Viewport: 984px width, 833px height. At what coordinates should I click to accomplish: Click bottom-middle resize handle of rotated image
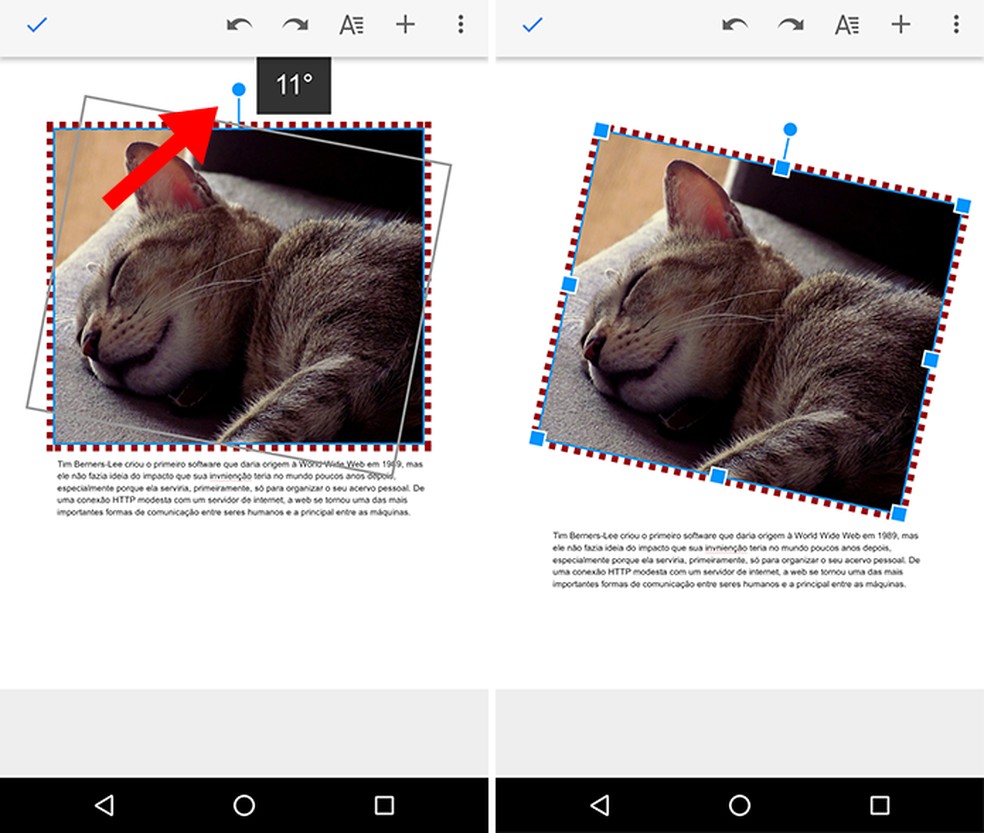(x=718, y=476)
